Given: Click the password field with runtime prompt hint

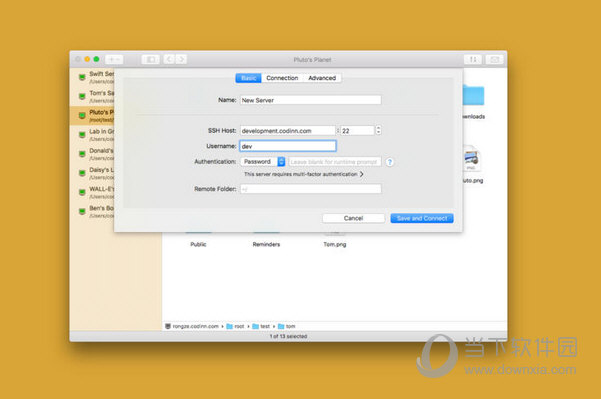Looking at the screenshot, I should point(335,162).
